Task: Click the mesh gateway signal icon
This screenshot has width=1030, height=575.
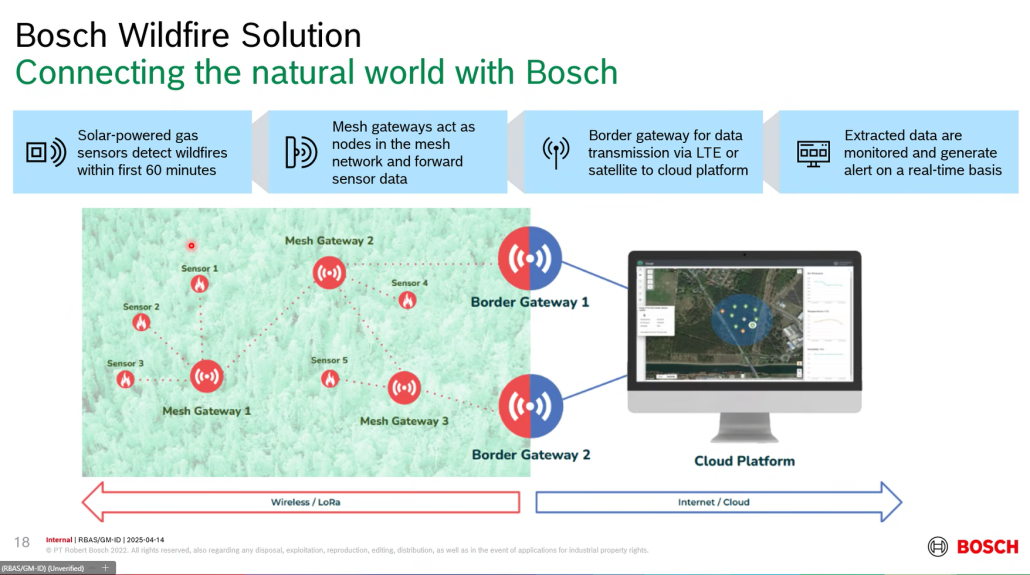Action: pyautogui.click(x=302, y=152)
